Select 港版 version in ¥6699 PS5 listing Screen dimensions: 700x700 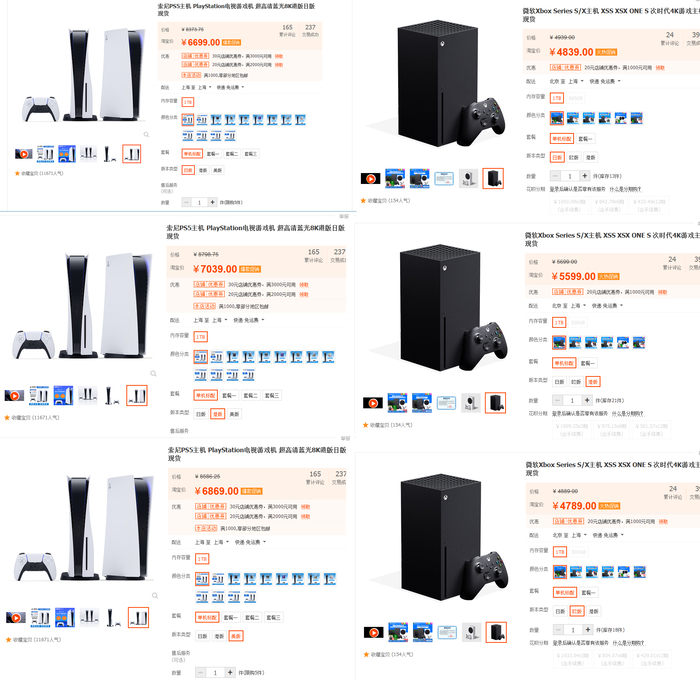(x=203, y=170)
